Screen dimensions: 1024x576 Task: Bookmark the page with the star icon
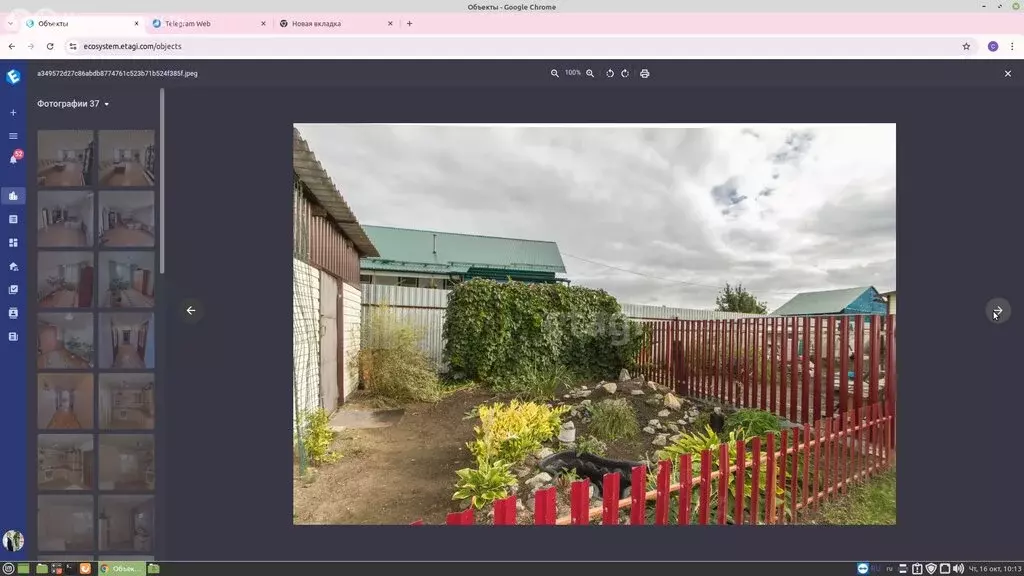click(x=966, y=46)
